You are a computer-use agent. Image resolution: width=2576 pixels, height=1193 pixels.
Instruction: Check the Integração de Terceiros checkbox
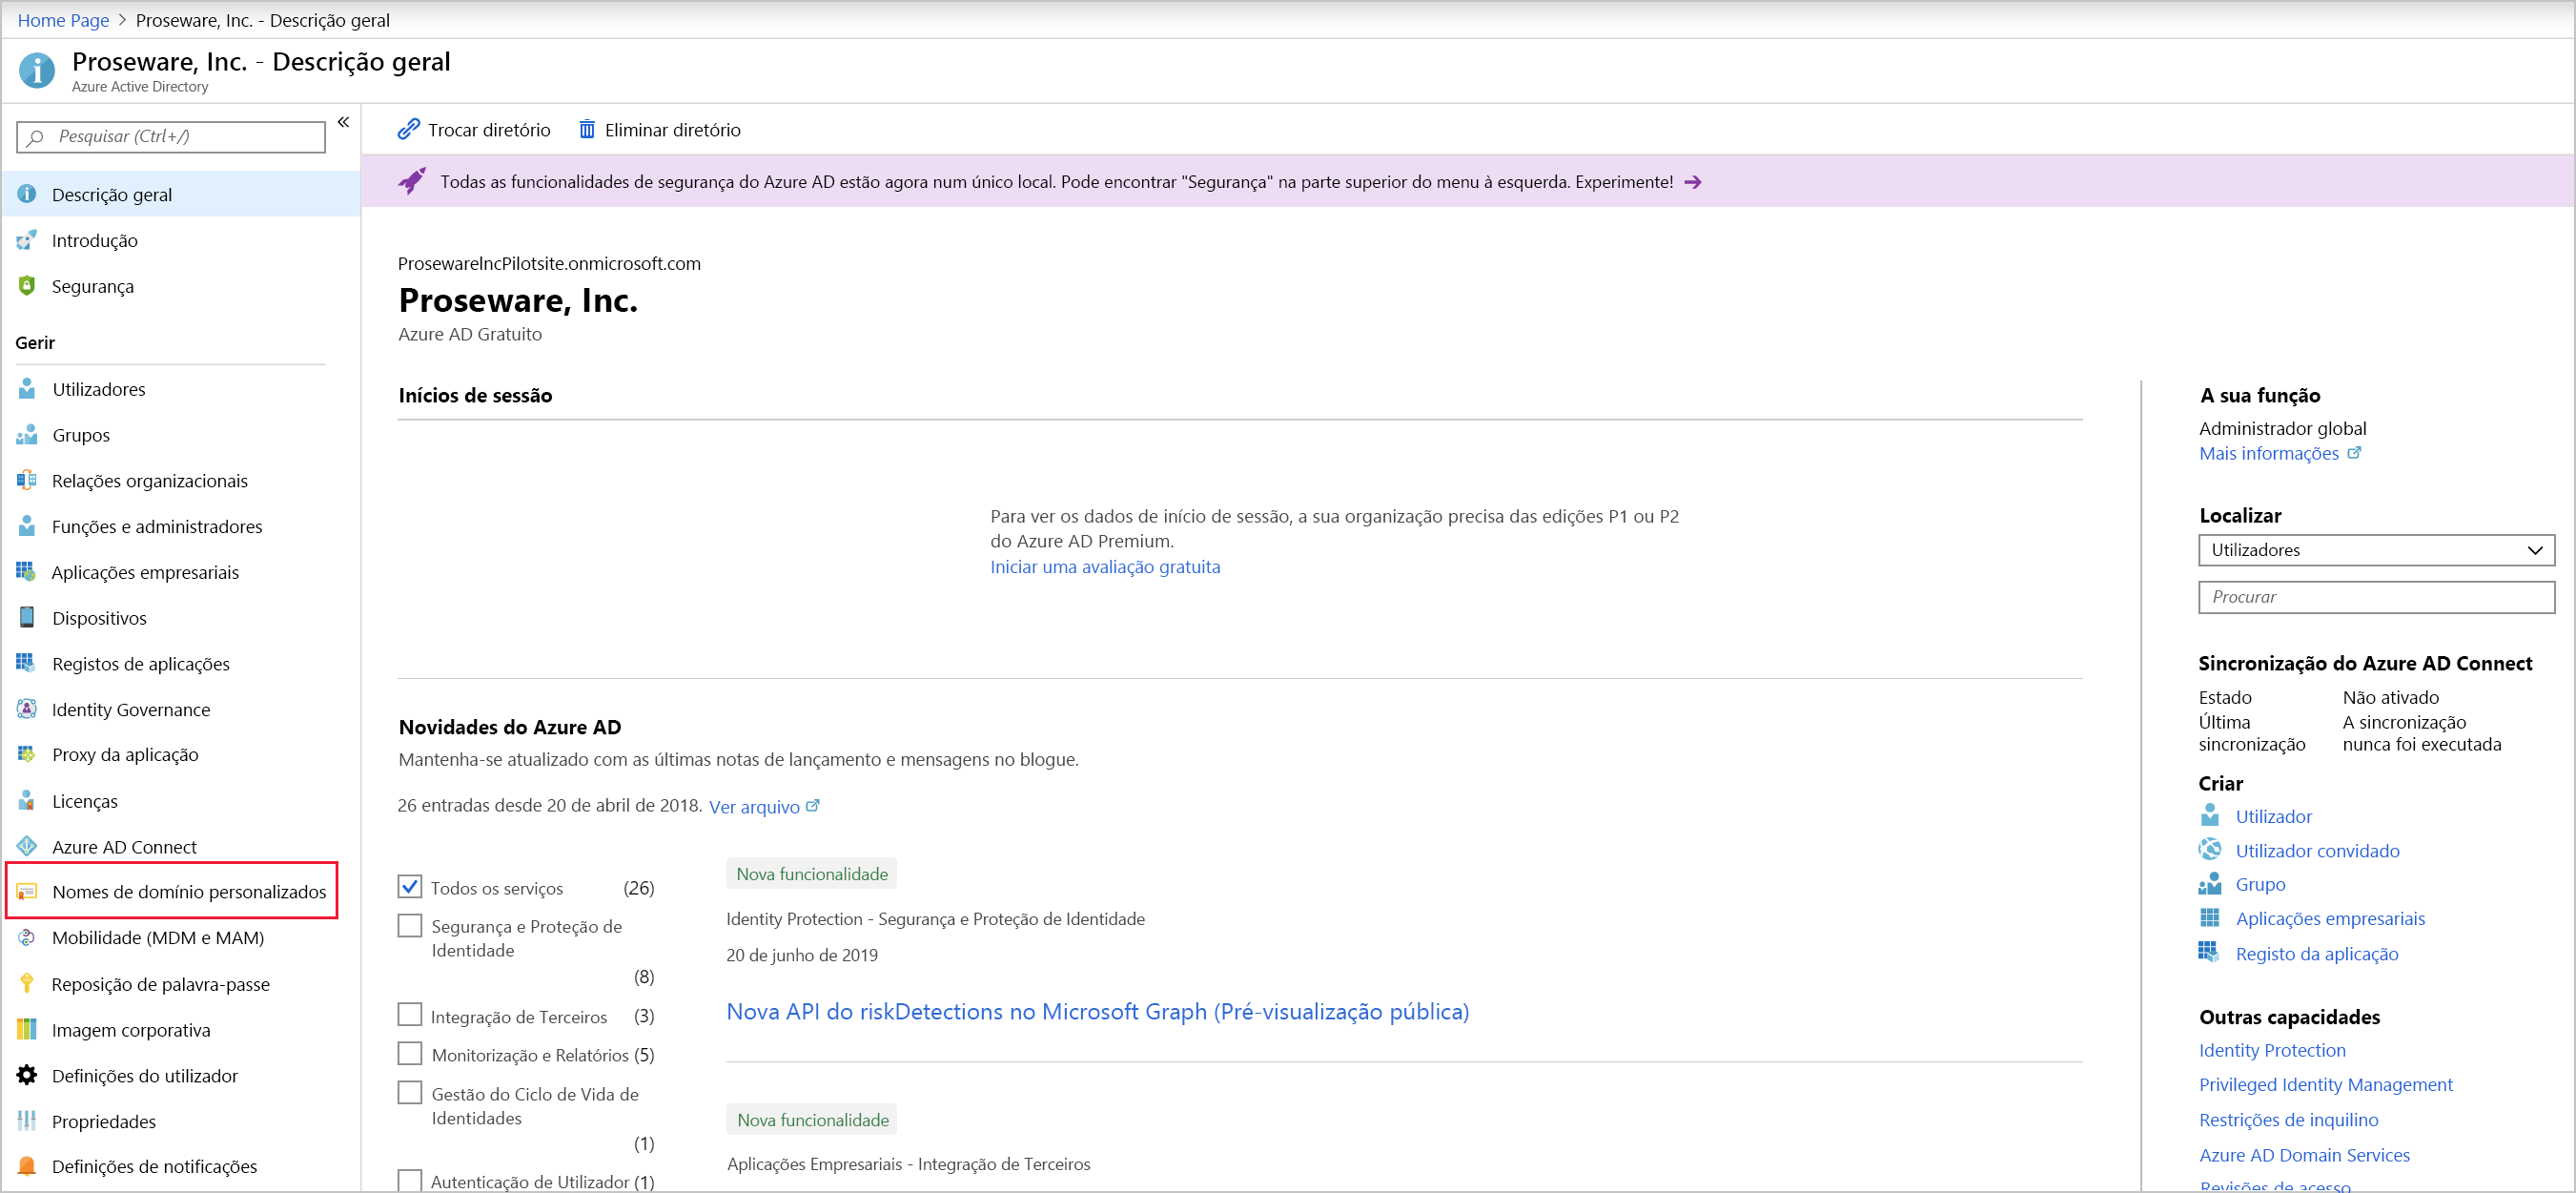(x=410, y=1015)
